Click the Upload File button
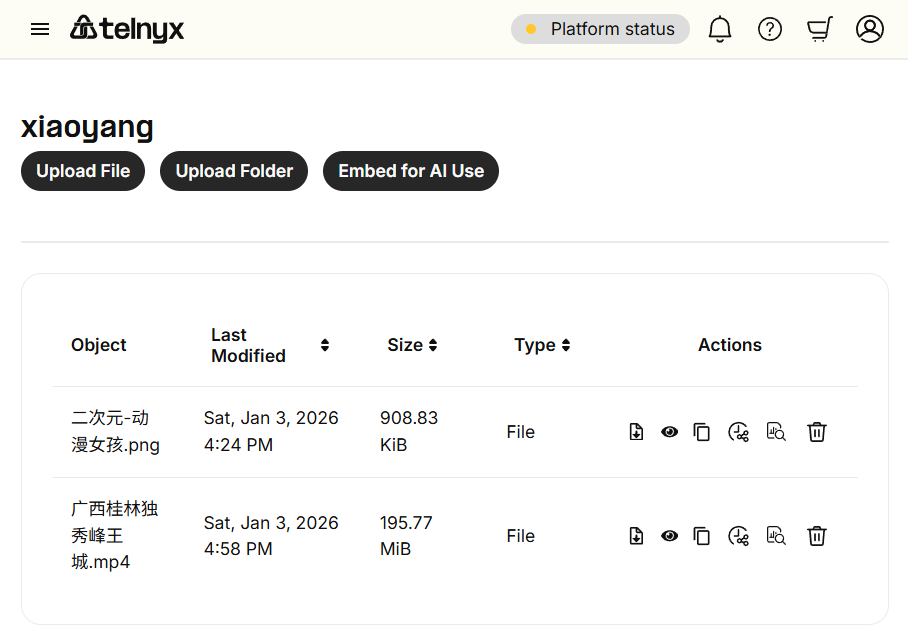908x640 pixels. [x=83, y=171]
